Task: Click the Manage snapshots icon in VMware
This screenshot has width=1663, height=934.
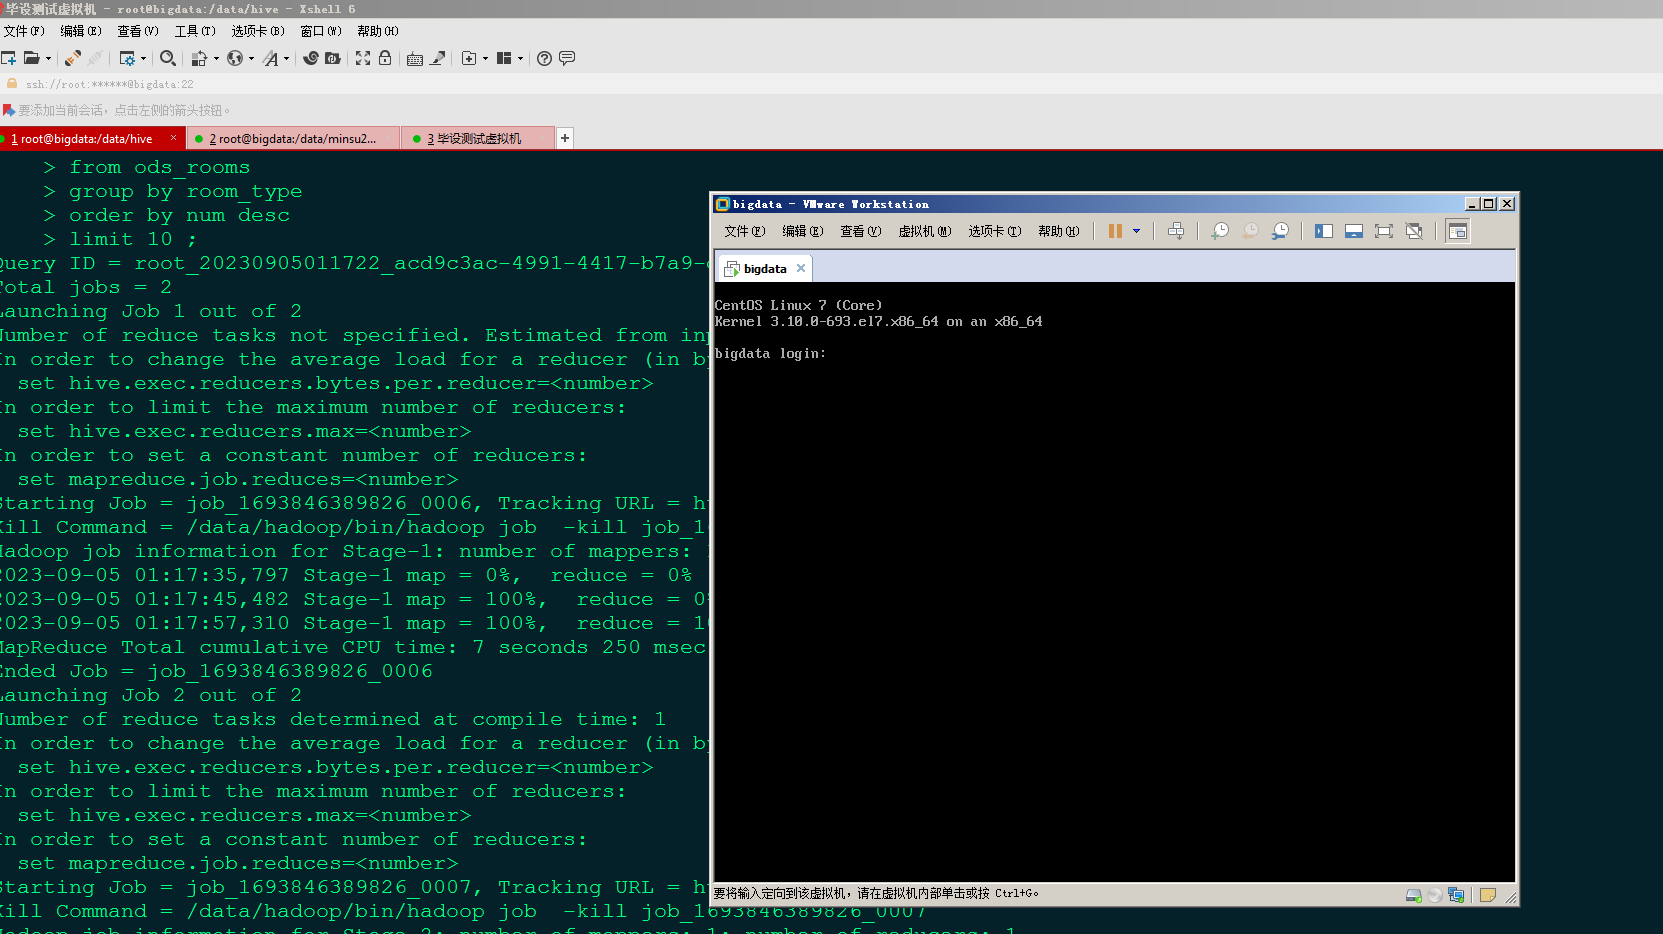Action: [1280, 231]
